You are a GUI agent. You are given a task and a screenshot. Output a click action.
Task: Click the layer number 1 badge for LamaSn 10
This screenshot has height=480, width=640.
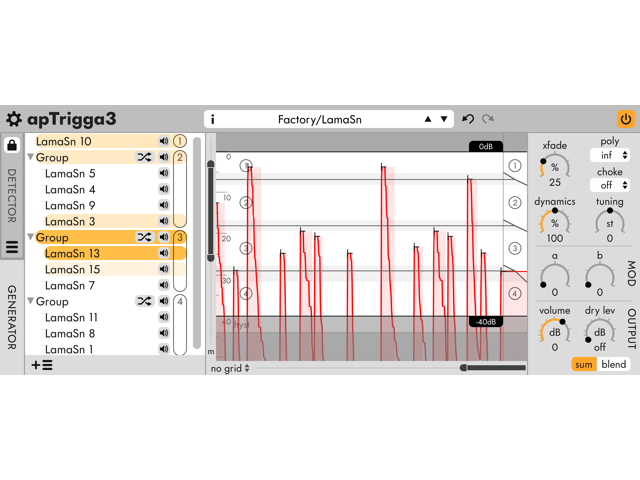tap(180, 141)
